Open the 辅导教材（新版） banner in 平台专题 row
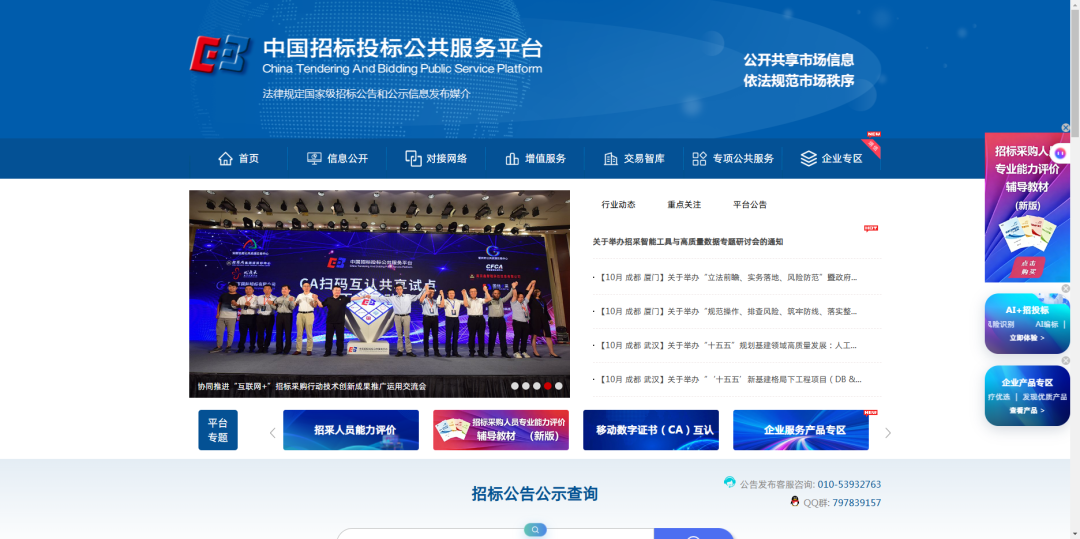1080x539 pixels. 501,430
